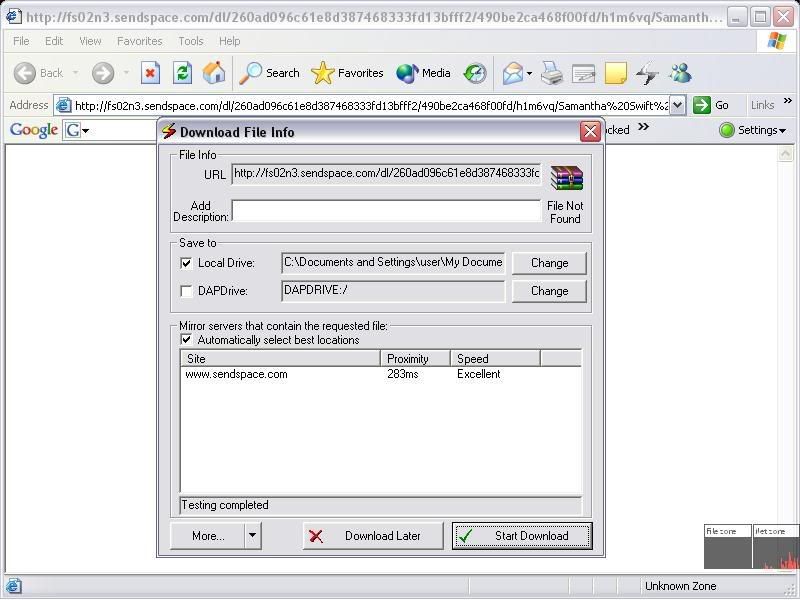Click the Stop loading toolbar icon
Screen dimensions: 800x600
[150, 73]
